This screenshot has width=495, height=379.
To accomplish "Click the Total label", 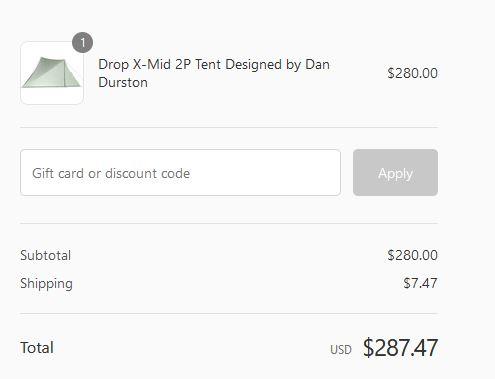I will click(x=37, y=348).
